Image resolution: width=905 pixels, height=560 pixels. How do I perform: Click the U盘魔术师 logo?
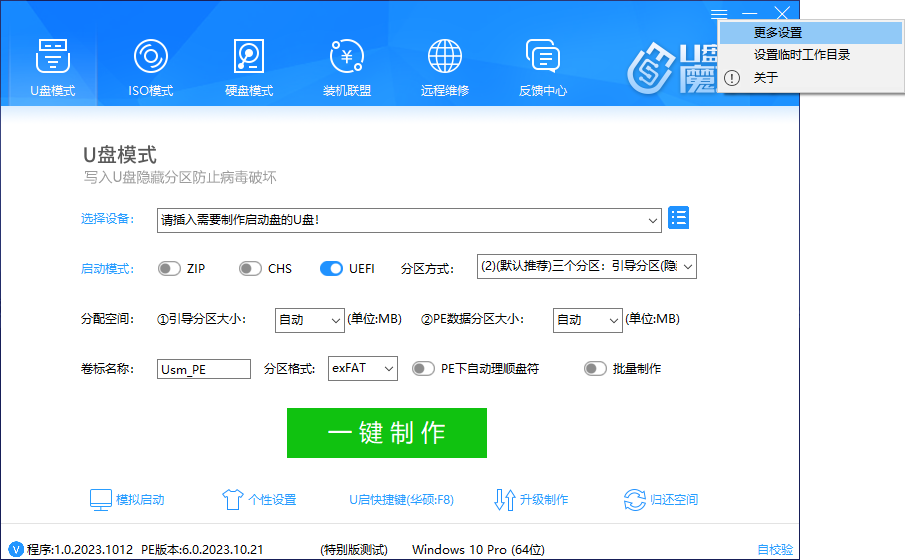[672, 69]
